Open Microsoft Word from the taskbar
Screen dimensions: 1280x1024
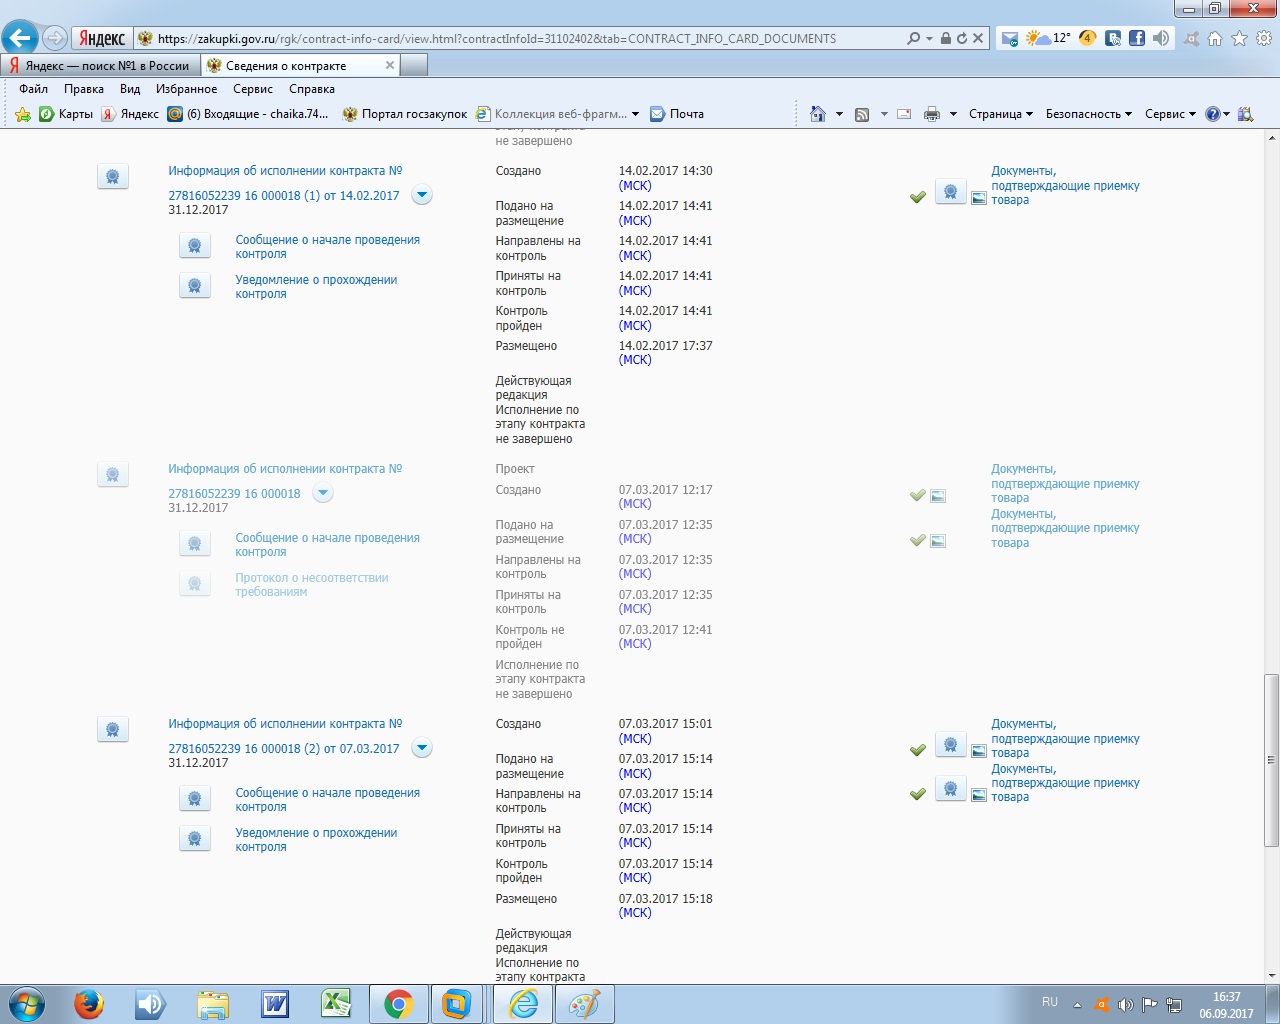[x=275, y=1003]
